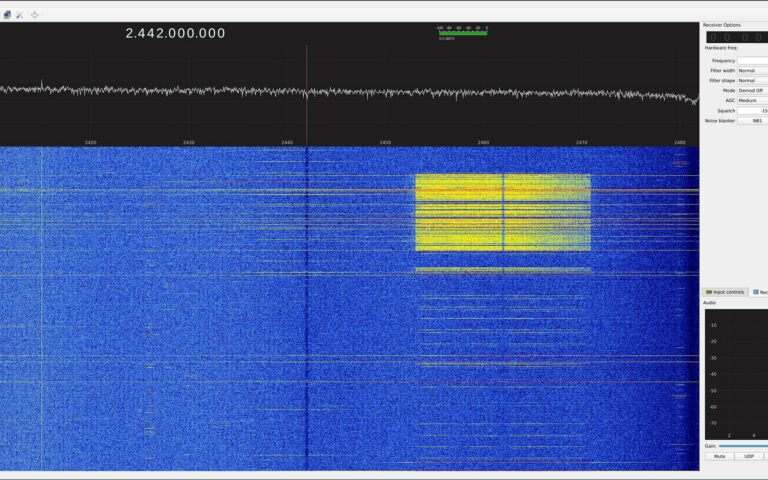Click the audio spectrum plot
Image resolution: width=768 pixels, height=480 pixels.
736,374
